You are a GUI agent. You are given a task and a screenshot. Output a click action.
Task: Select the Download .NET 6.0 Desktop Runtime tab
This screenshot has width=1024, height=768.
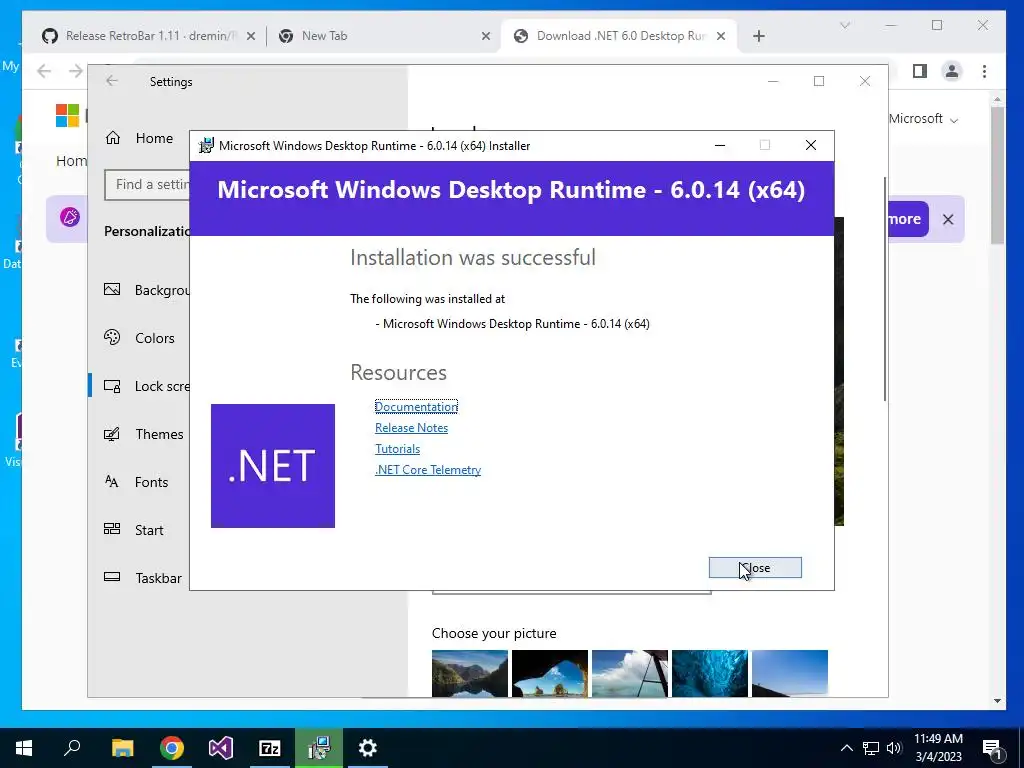point(618,36)
